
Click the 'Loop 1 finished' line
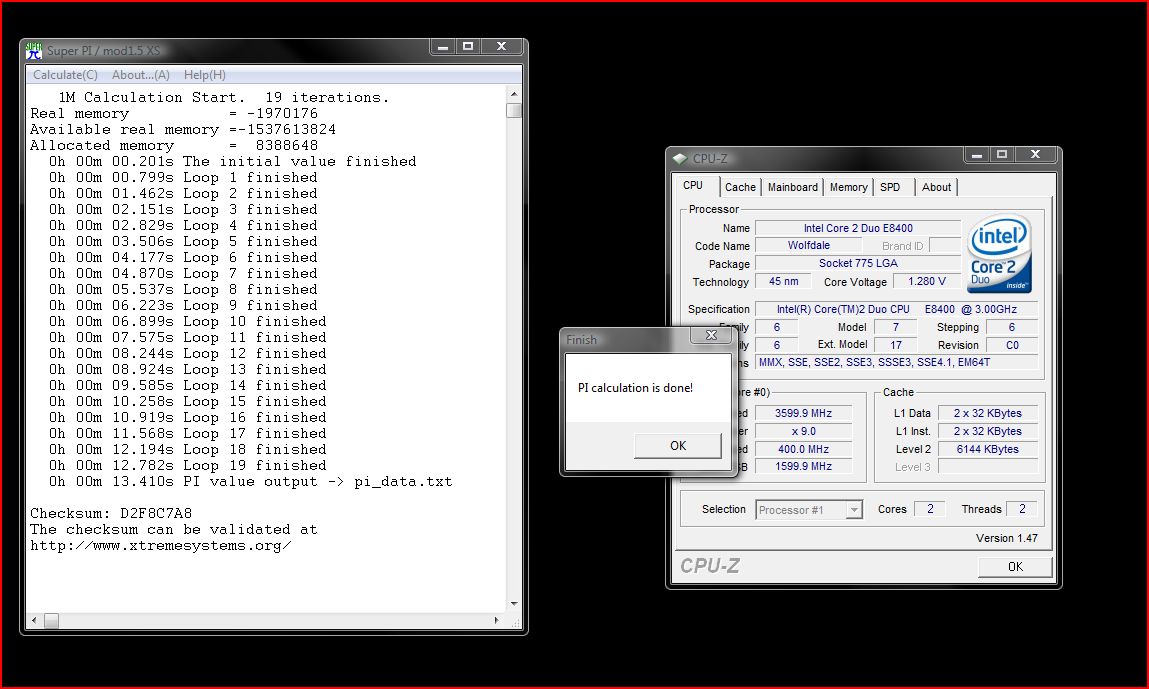(183, 177)
